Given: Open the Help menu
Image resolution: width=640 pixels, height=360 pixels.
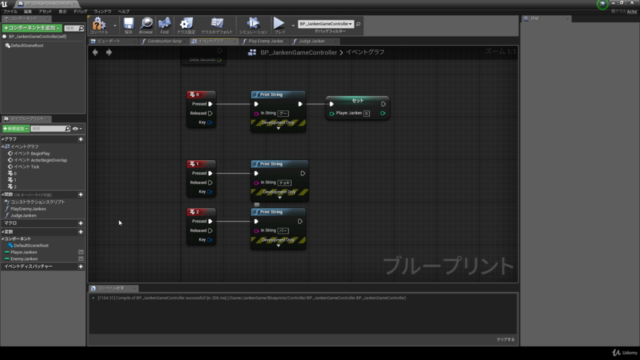Looking at the screenshot, I should [x=123, y=11].
